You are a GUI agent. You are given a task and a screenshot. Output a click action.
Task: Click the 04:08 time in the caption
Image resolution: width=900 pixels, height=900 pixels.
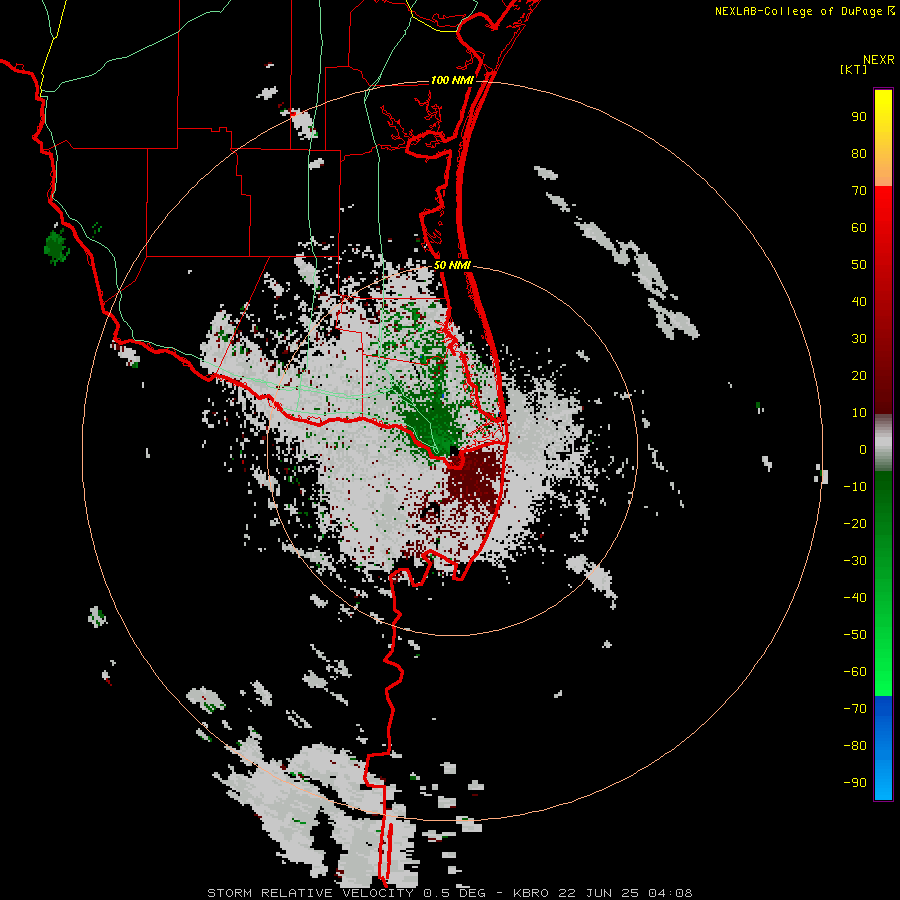(x=670, y=893)
